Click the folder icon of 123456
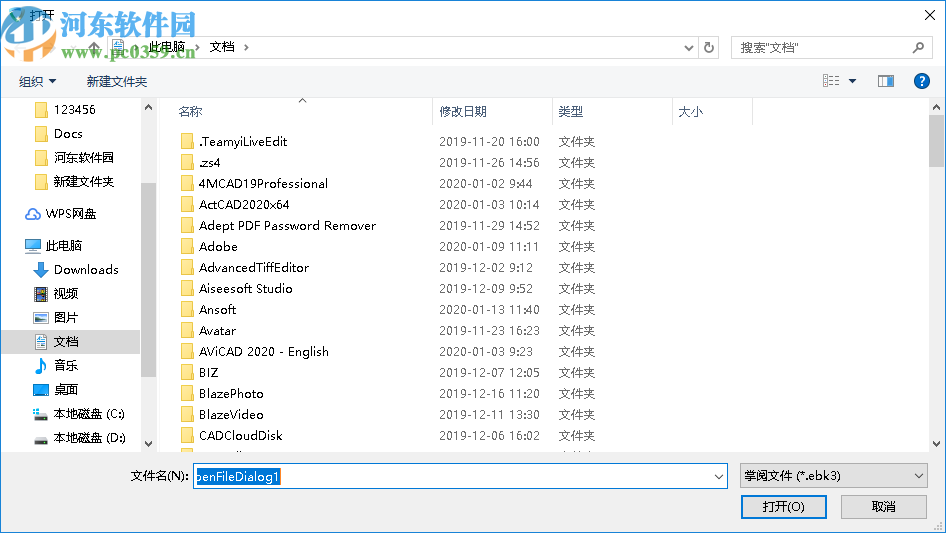The width and height of the screenshot is (946, 533). [41, 110]
